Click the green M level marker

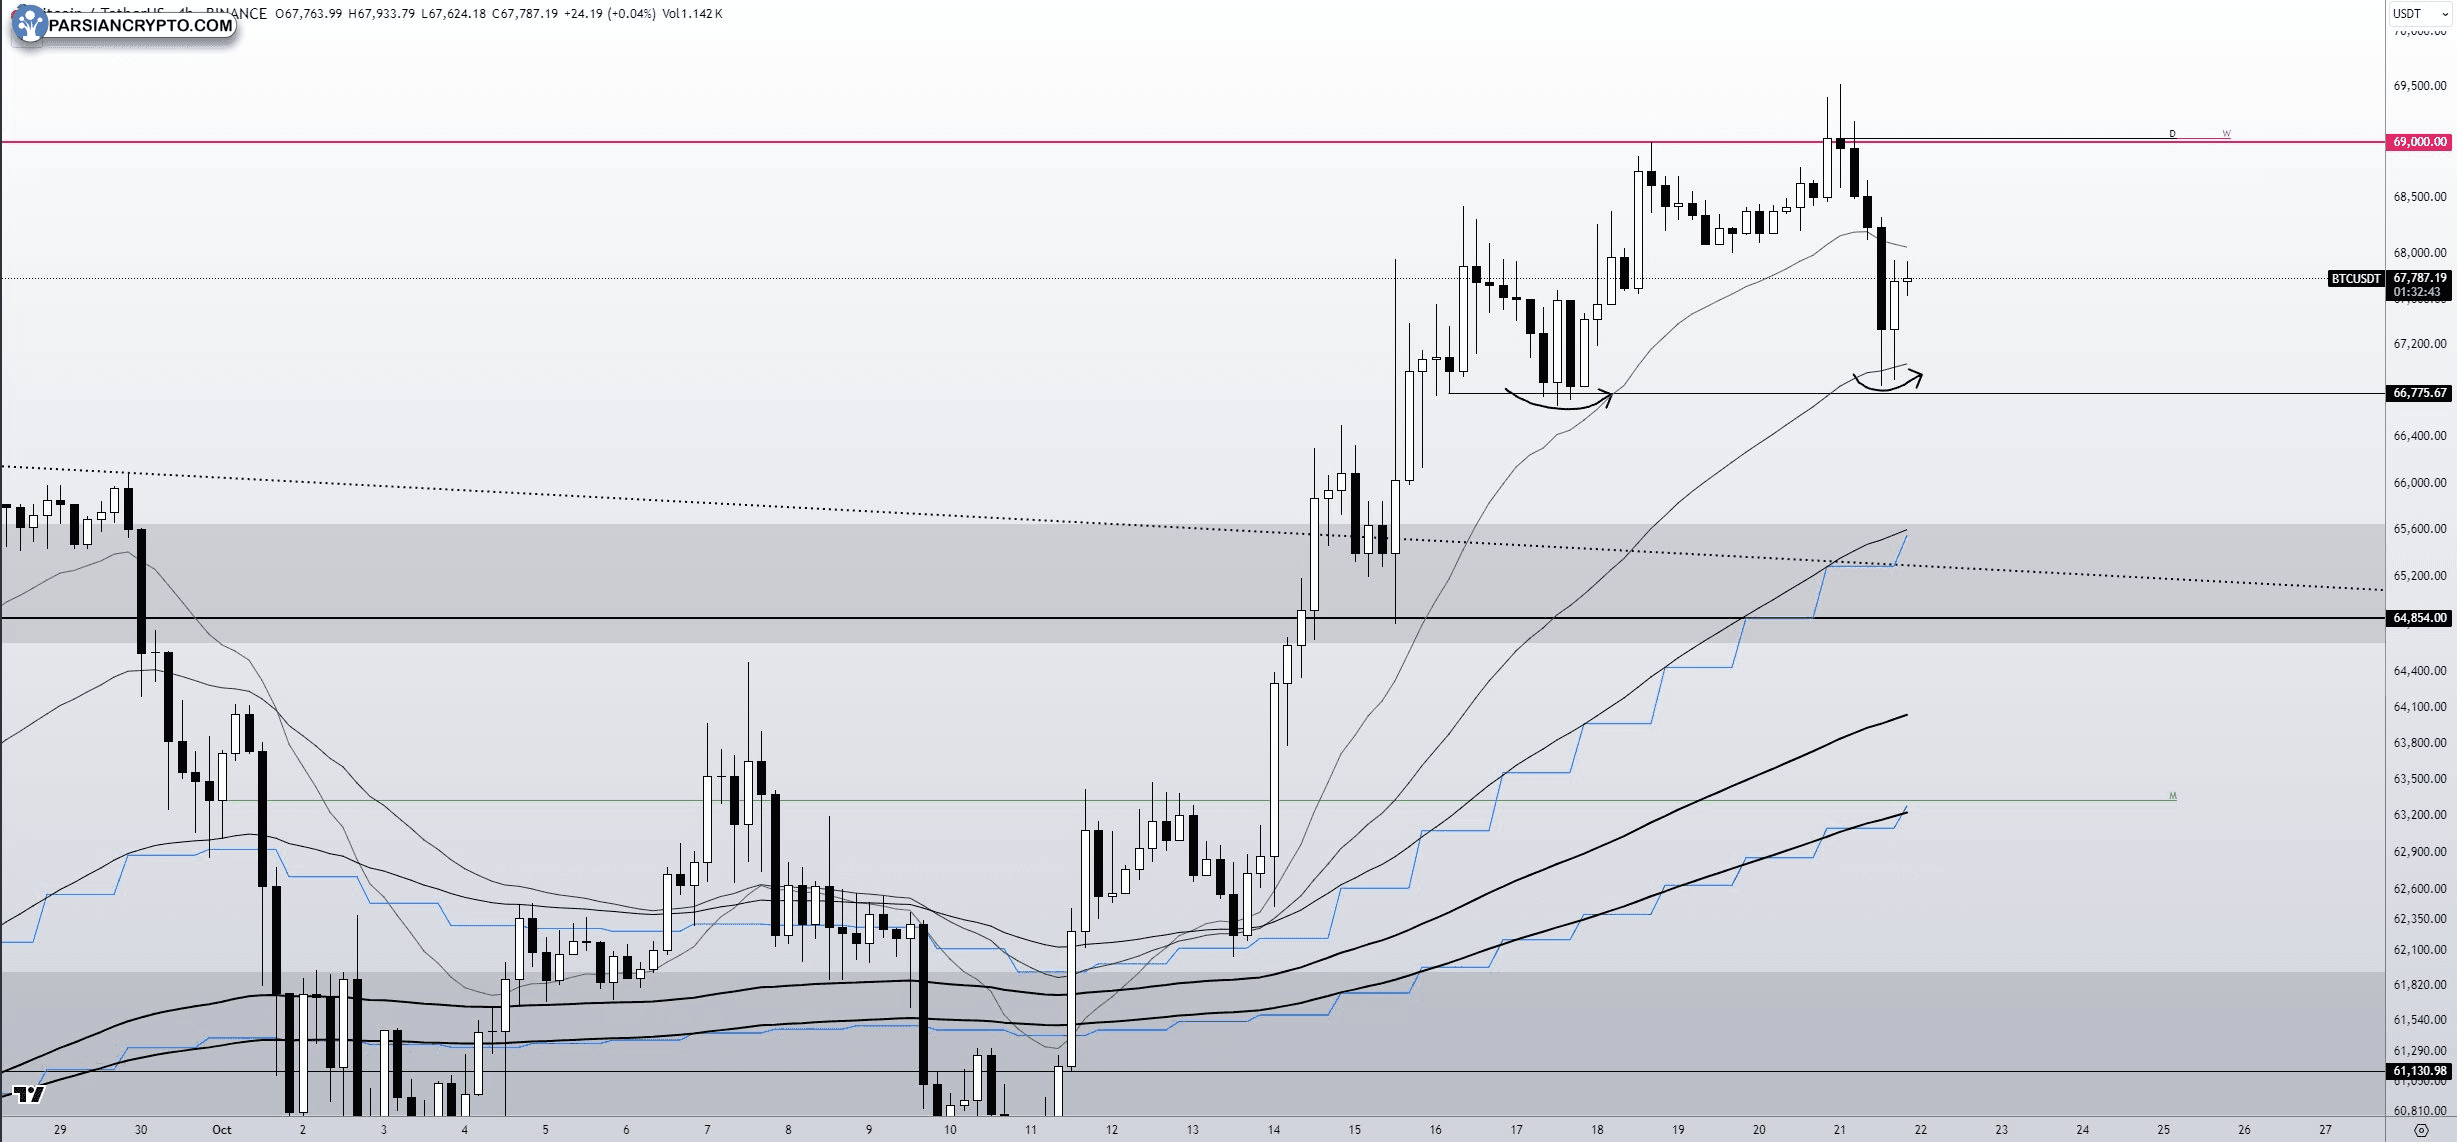(2172, 796)
